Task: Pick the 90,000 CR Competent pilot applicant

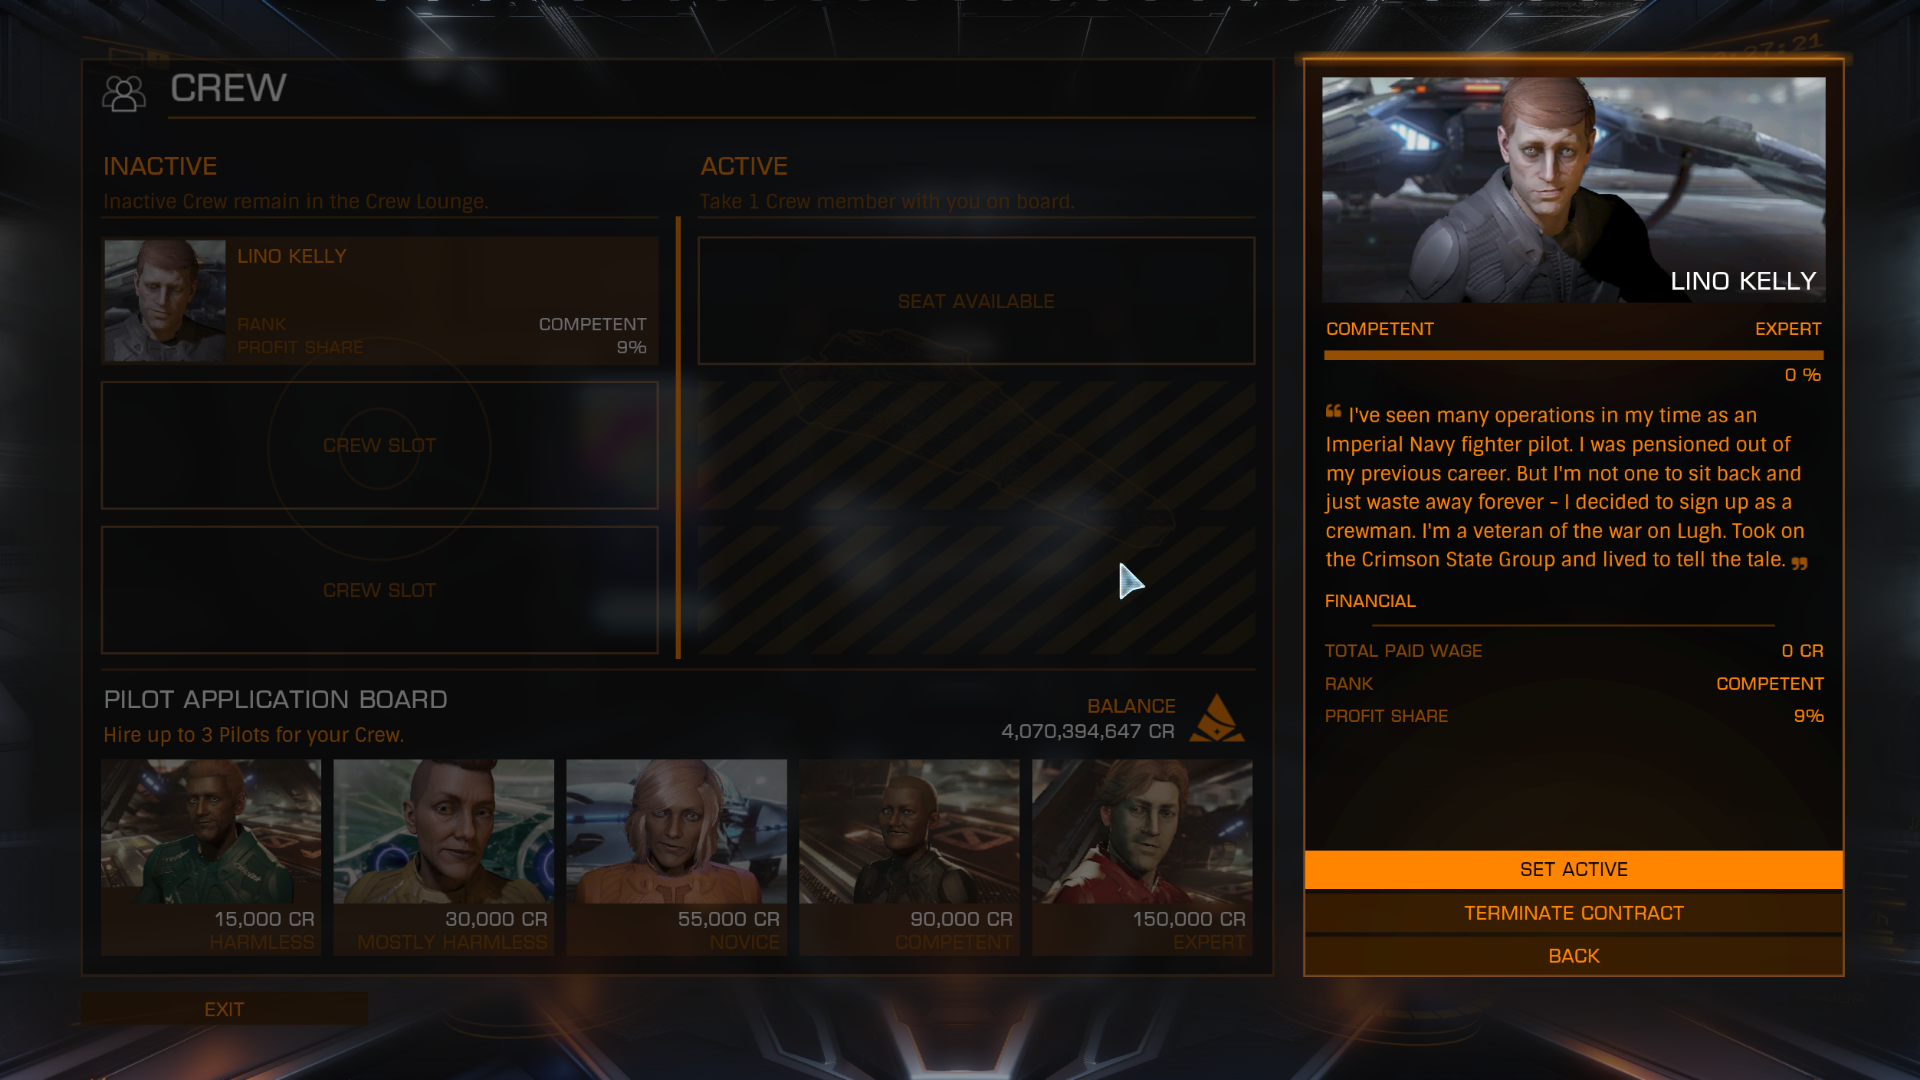Action: coord(909,857)
